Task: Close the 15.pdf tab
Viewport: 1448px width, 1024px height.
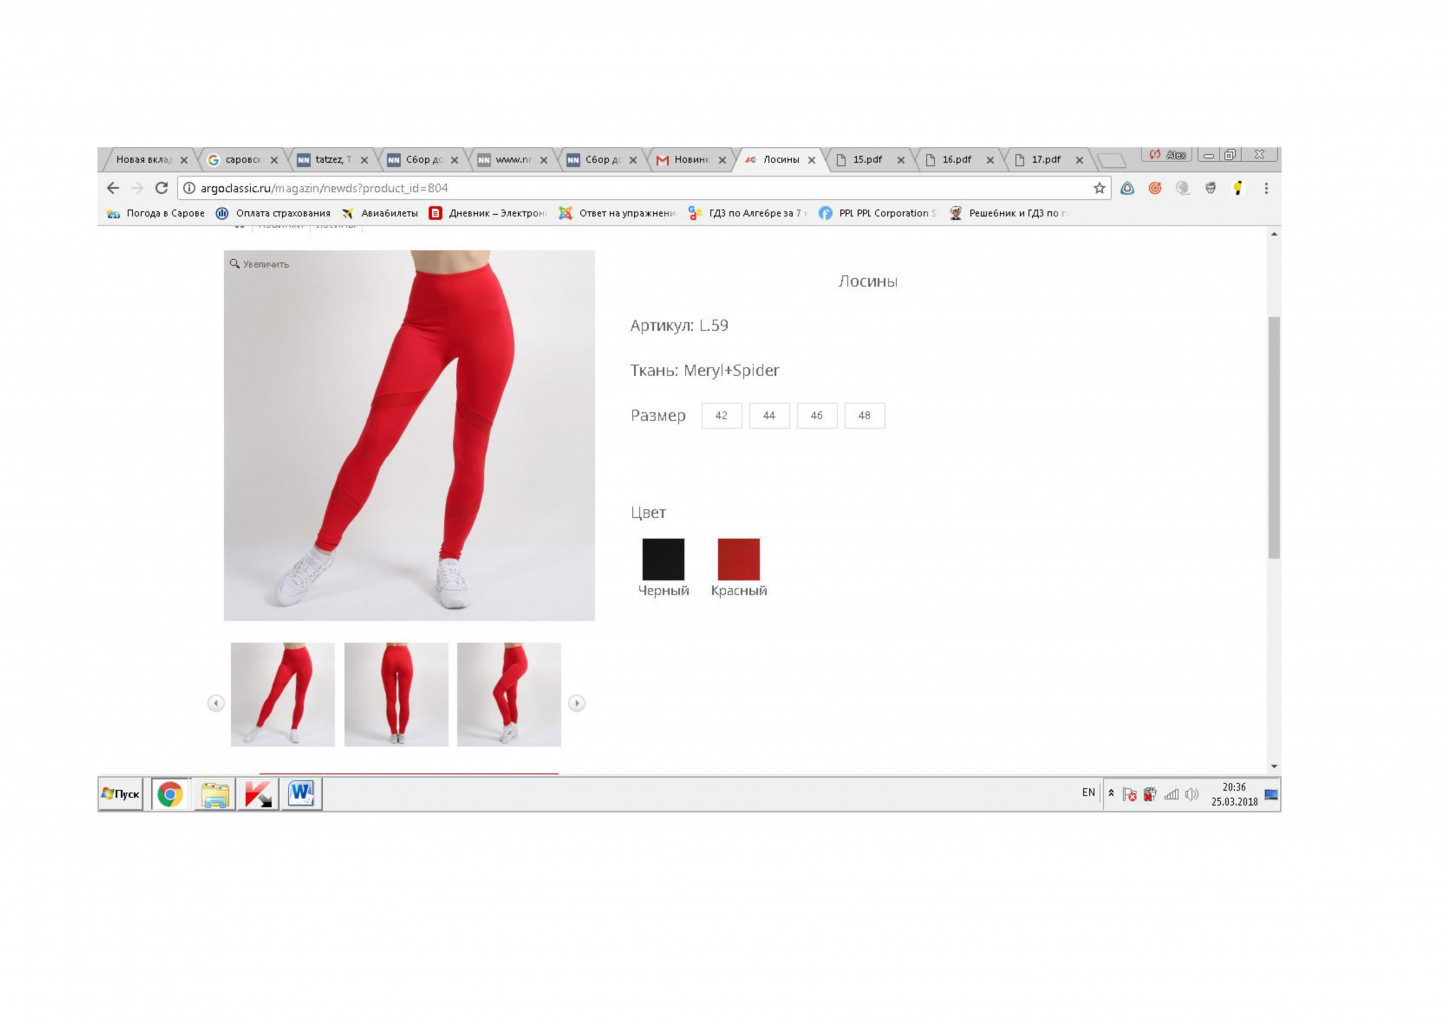Action: 901,160
